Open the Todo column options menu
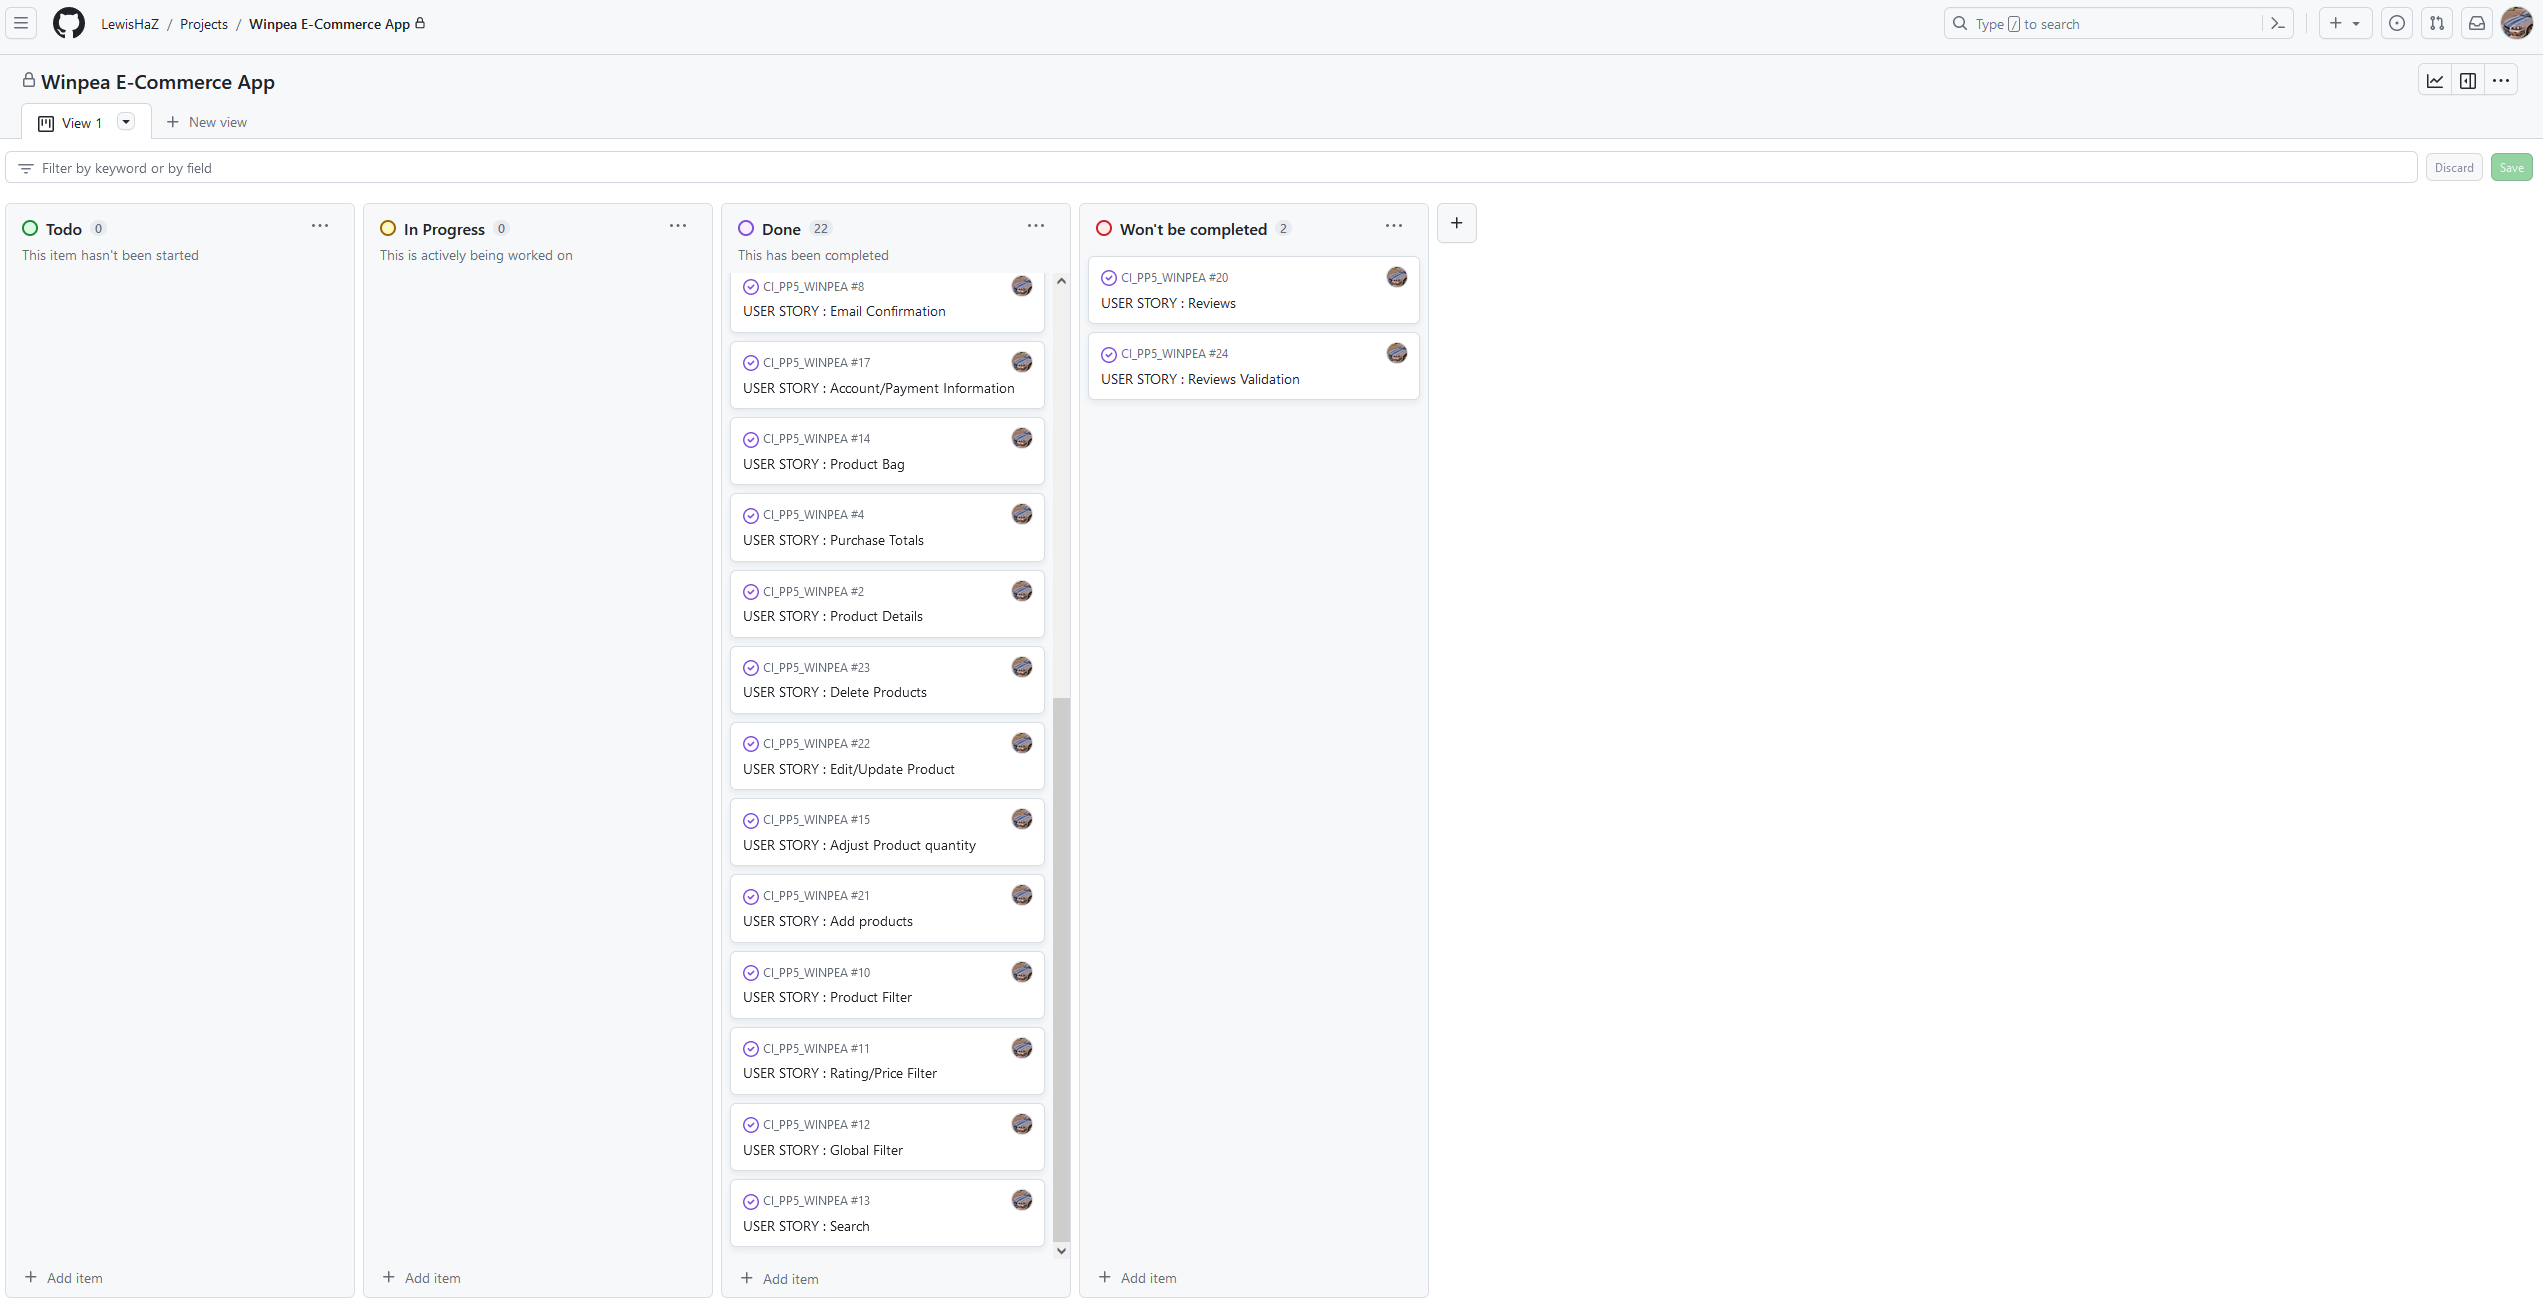Screen dimensions: 2543x1301 (320, 226)
